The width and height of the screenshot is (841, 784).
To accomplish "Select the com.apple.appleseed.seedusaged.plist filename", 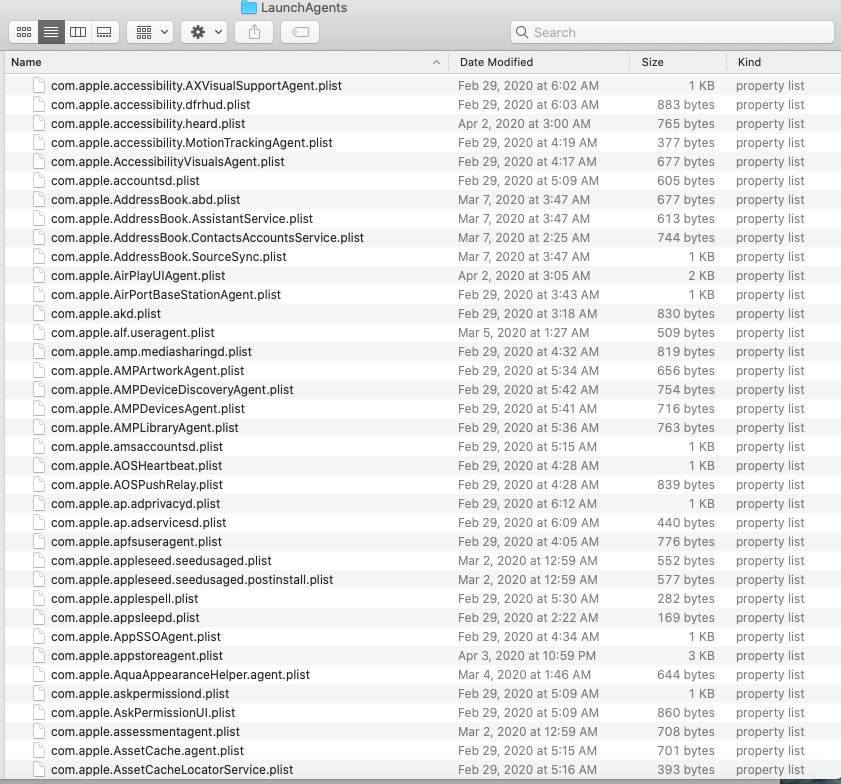I will [x=161, y=561].
